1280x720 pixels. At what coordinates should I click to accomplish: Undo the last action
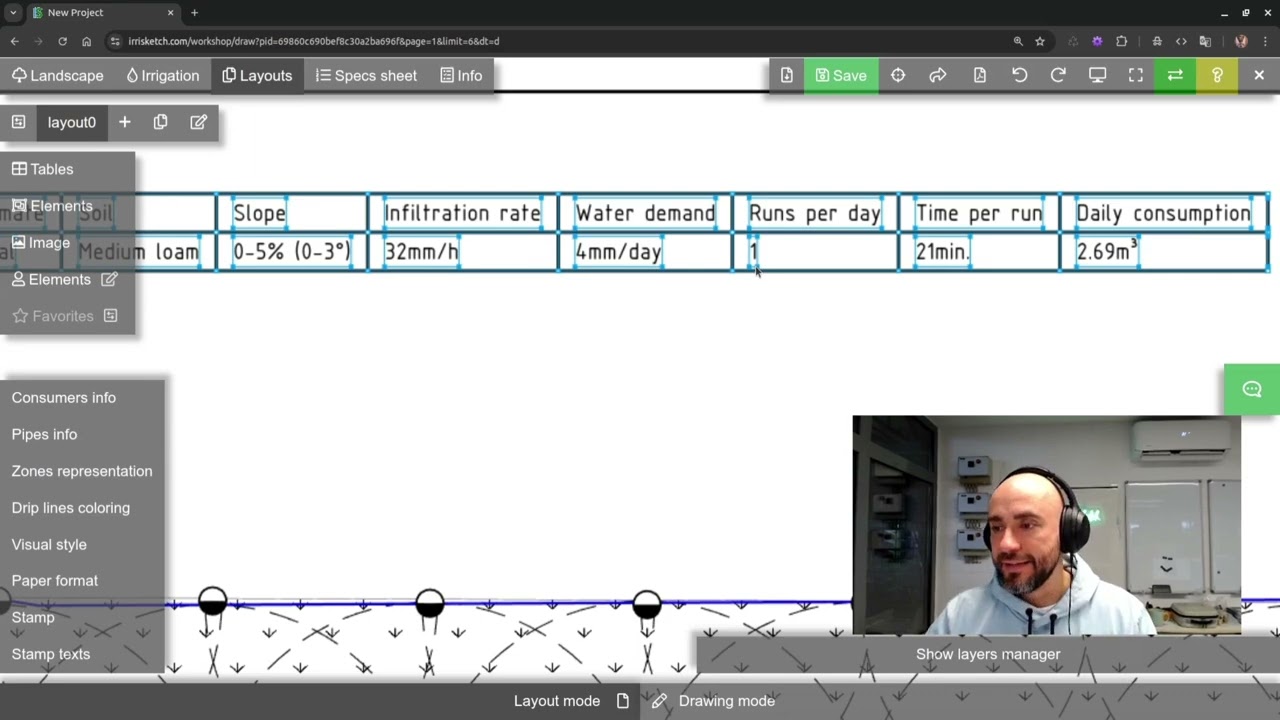pyautogui.click(x=1019, y=75)
